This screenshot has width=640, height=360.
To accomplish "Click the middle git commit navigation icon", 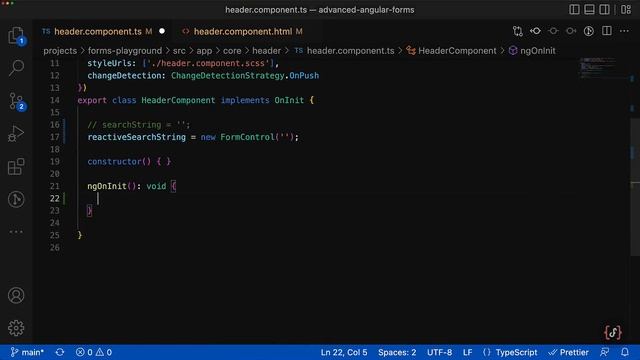I will point(553,31).
